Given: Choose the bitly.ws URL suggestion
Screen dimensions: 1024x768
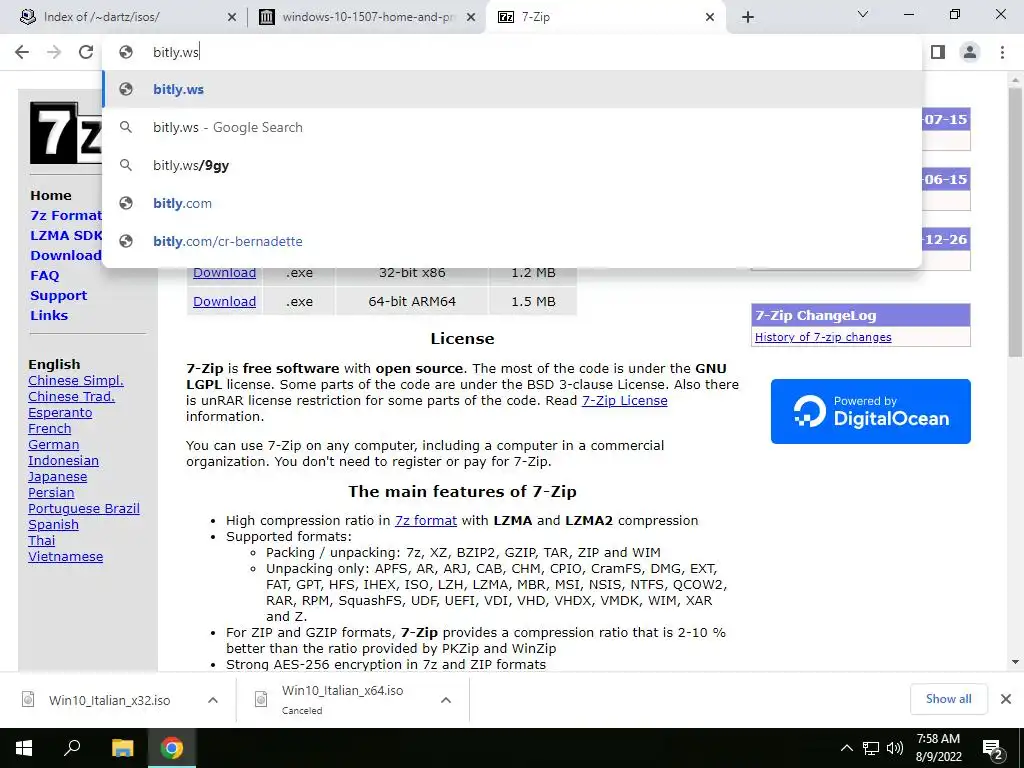Looking at the screenshot, I should (x=512, y=89).
